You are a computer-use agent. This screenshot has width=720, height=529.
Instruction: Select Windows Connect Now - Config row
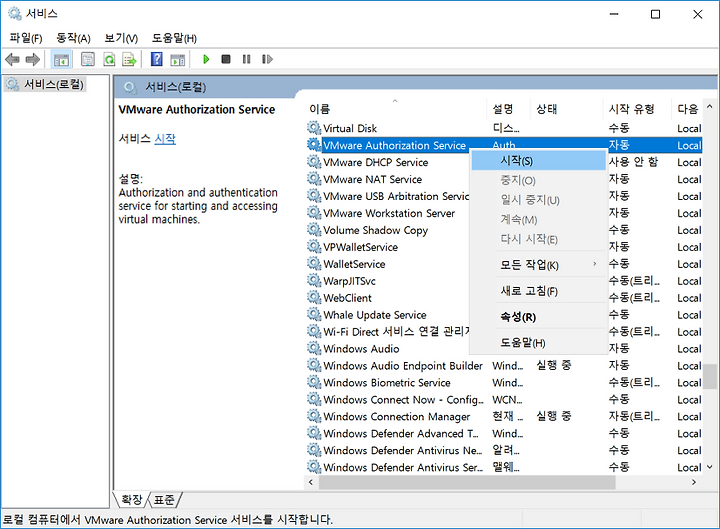pos(504,400)
